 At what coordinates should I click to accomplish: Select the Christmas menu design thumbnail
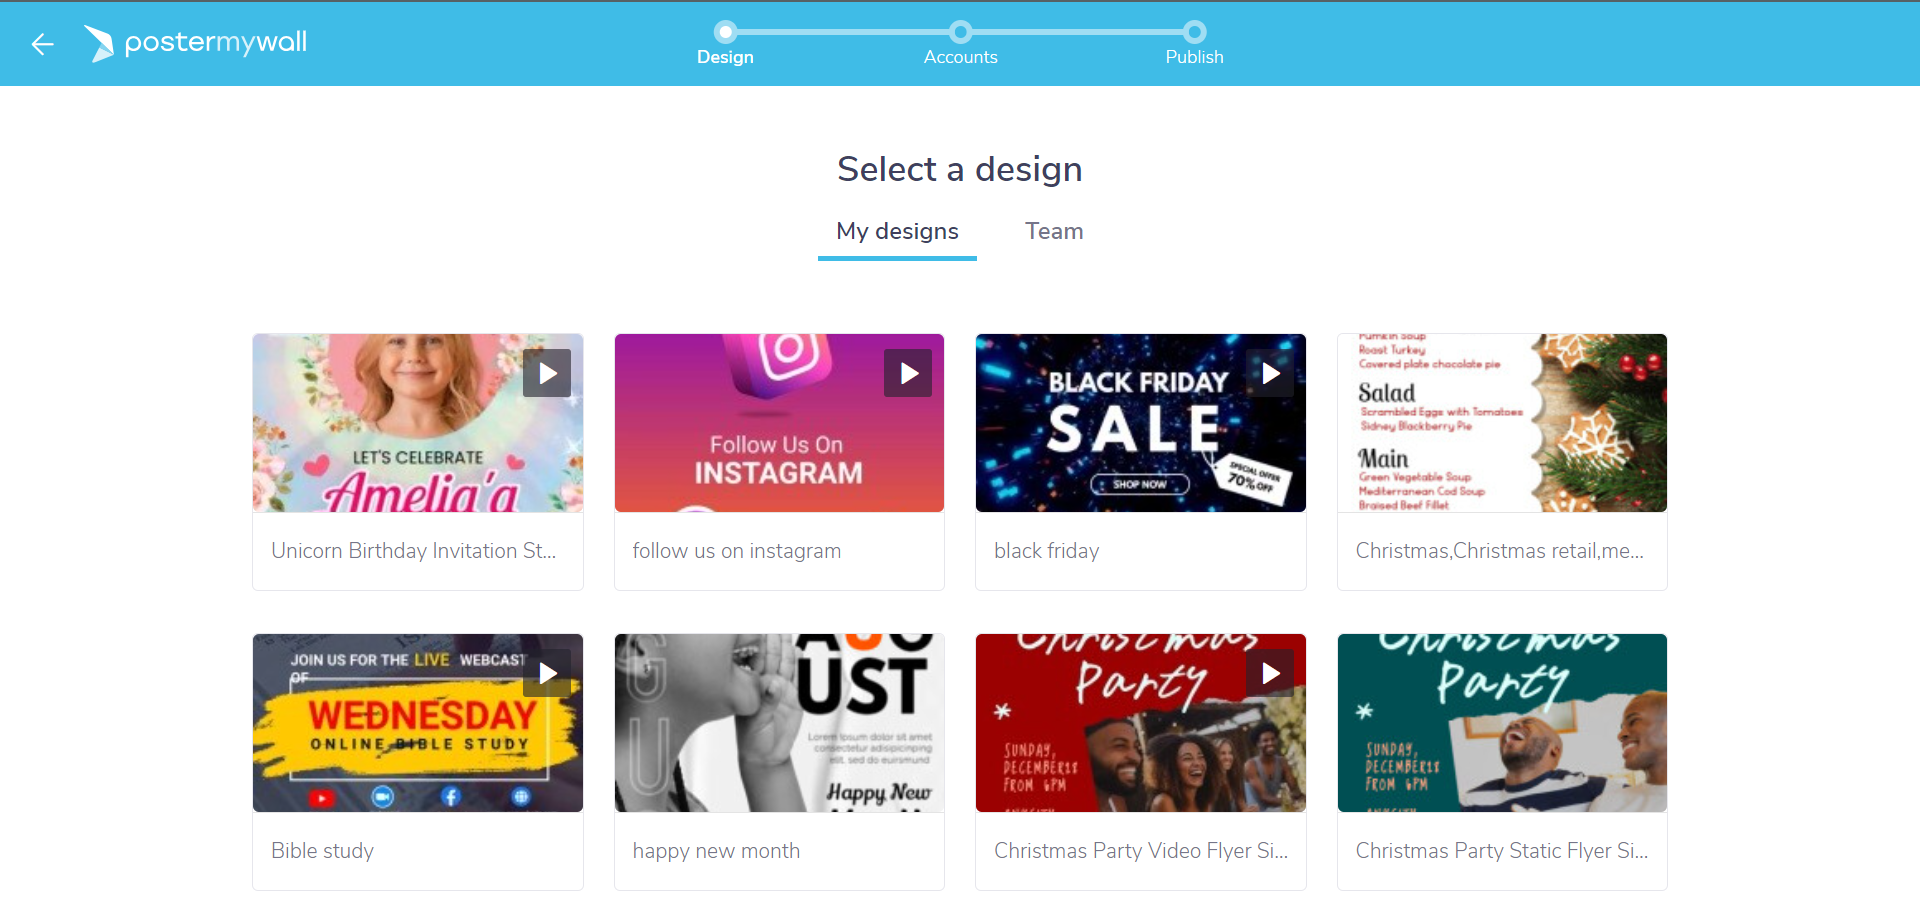pyautogui.click(x=1502, y=423)
